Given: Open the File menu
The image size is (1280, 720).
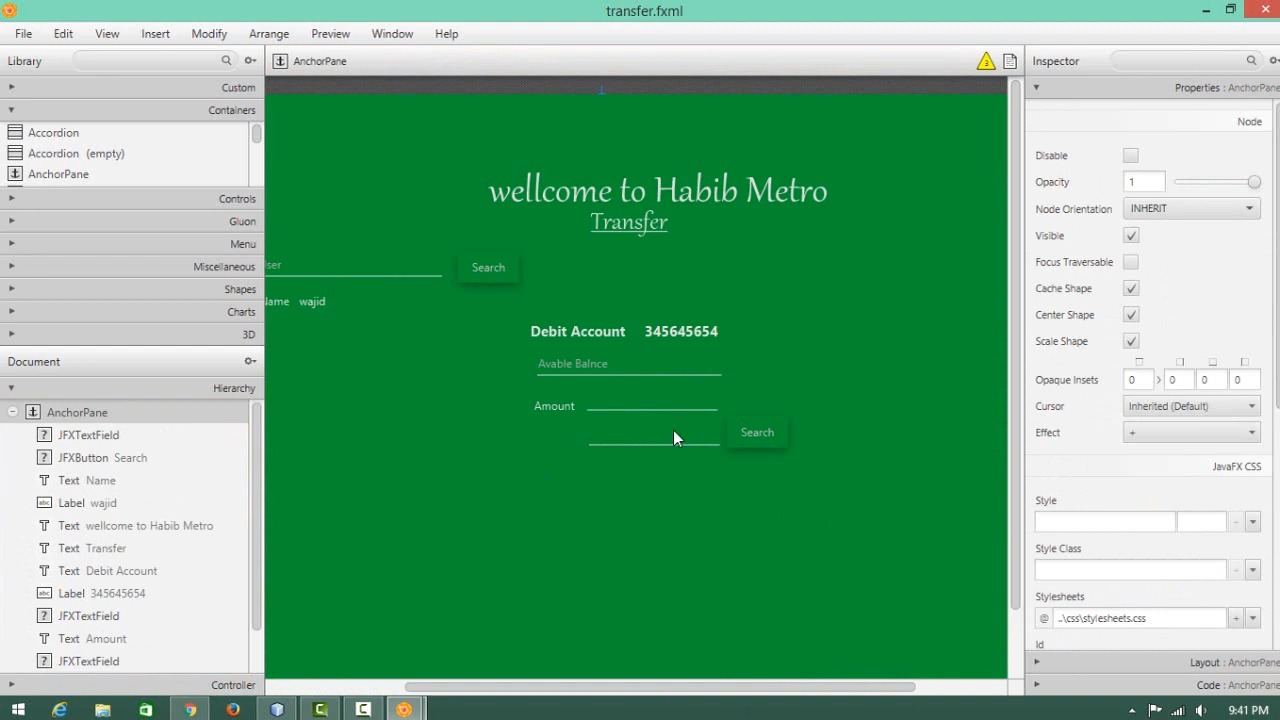Looking at the screenshot, I should [23, 34].
